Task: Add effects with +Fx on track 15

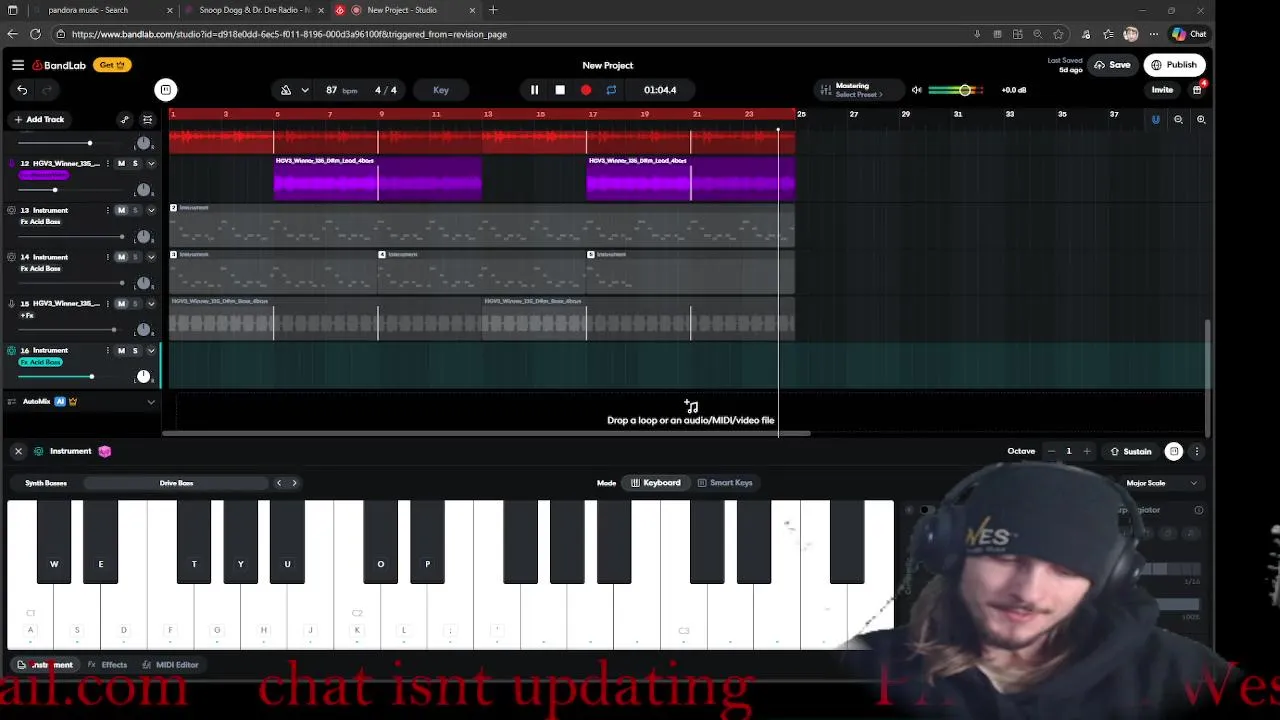Action: pyautogui.click(x=27, y=316)
